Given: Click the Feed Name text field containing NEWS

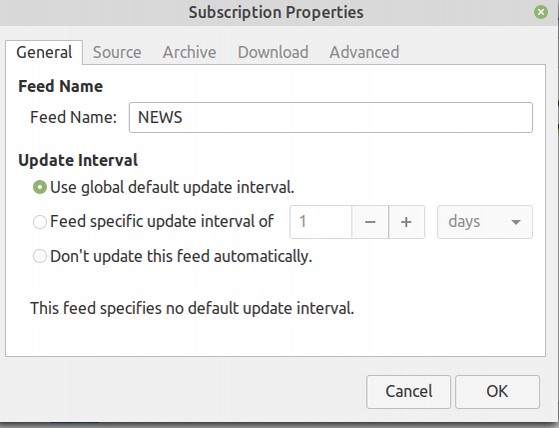Looking at the screenshot, I should [331, 118].
